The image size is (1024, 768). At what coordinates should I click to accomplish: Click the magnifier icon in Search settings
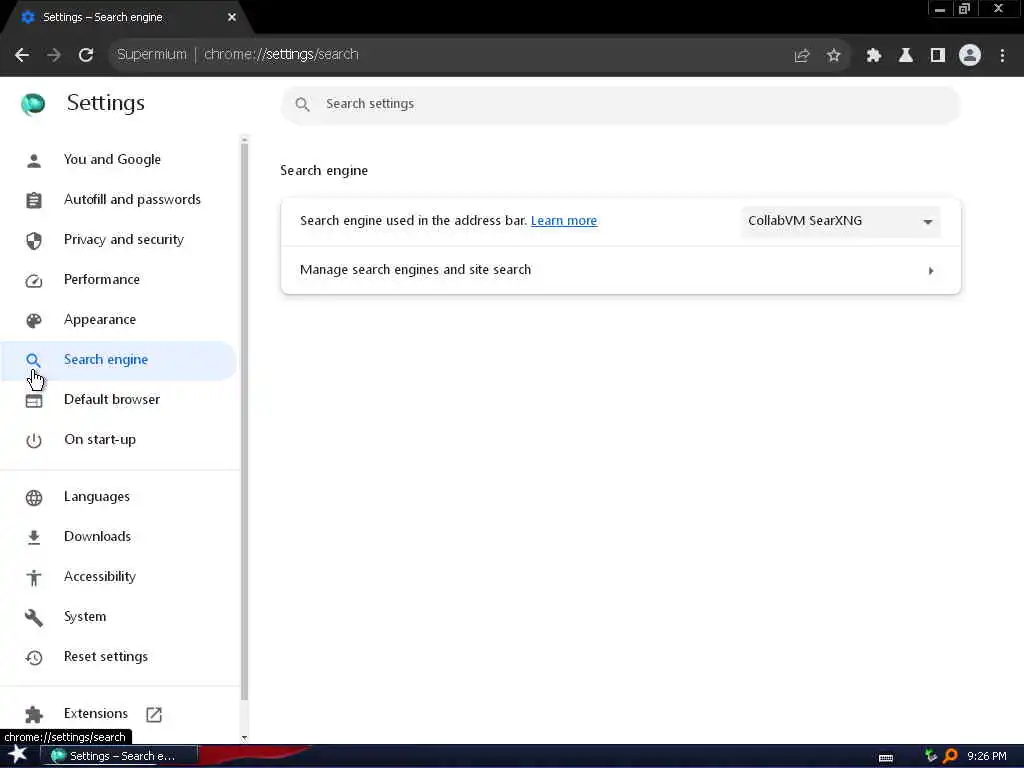(302, 104)
